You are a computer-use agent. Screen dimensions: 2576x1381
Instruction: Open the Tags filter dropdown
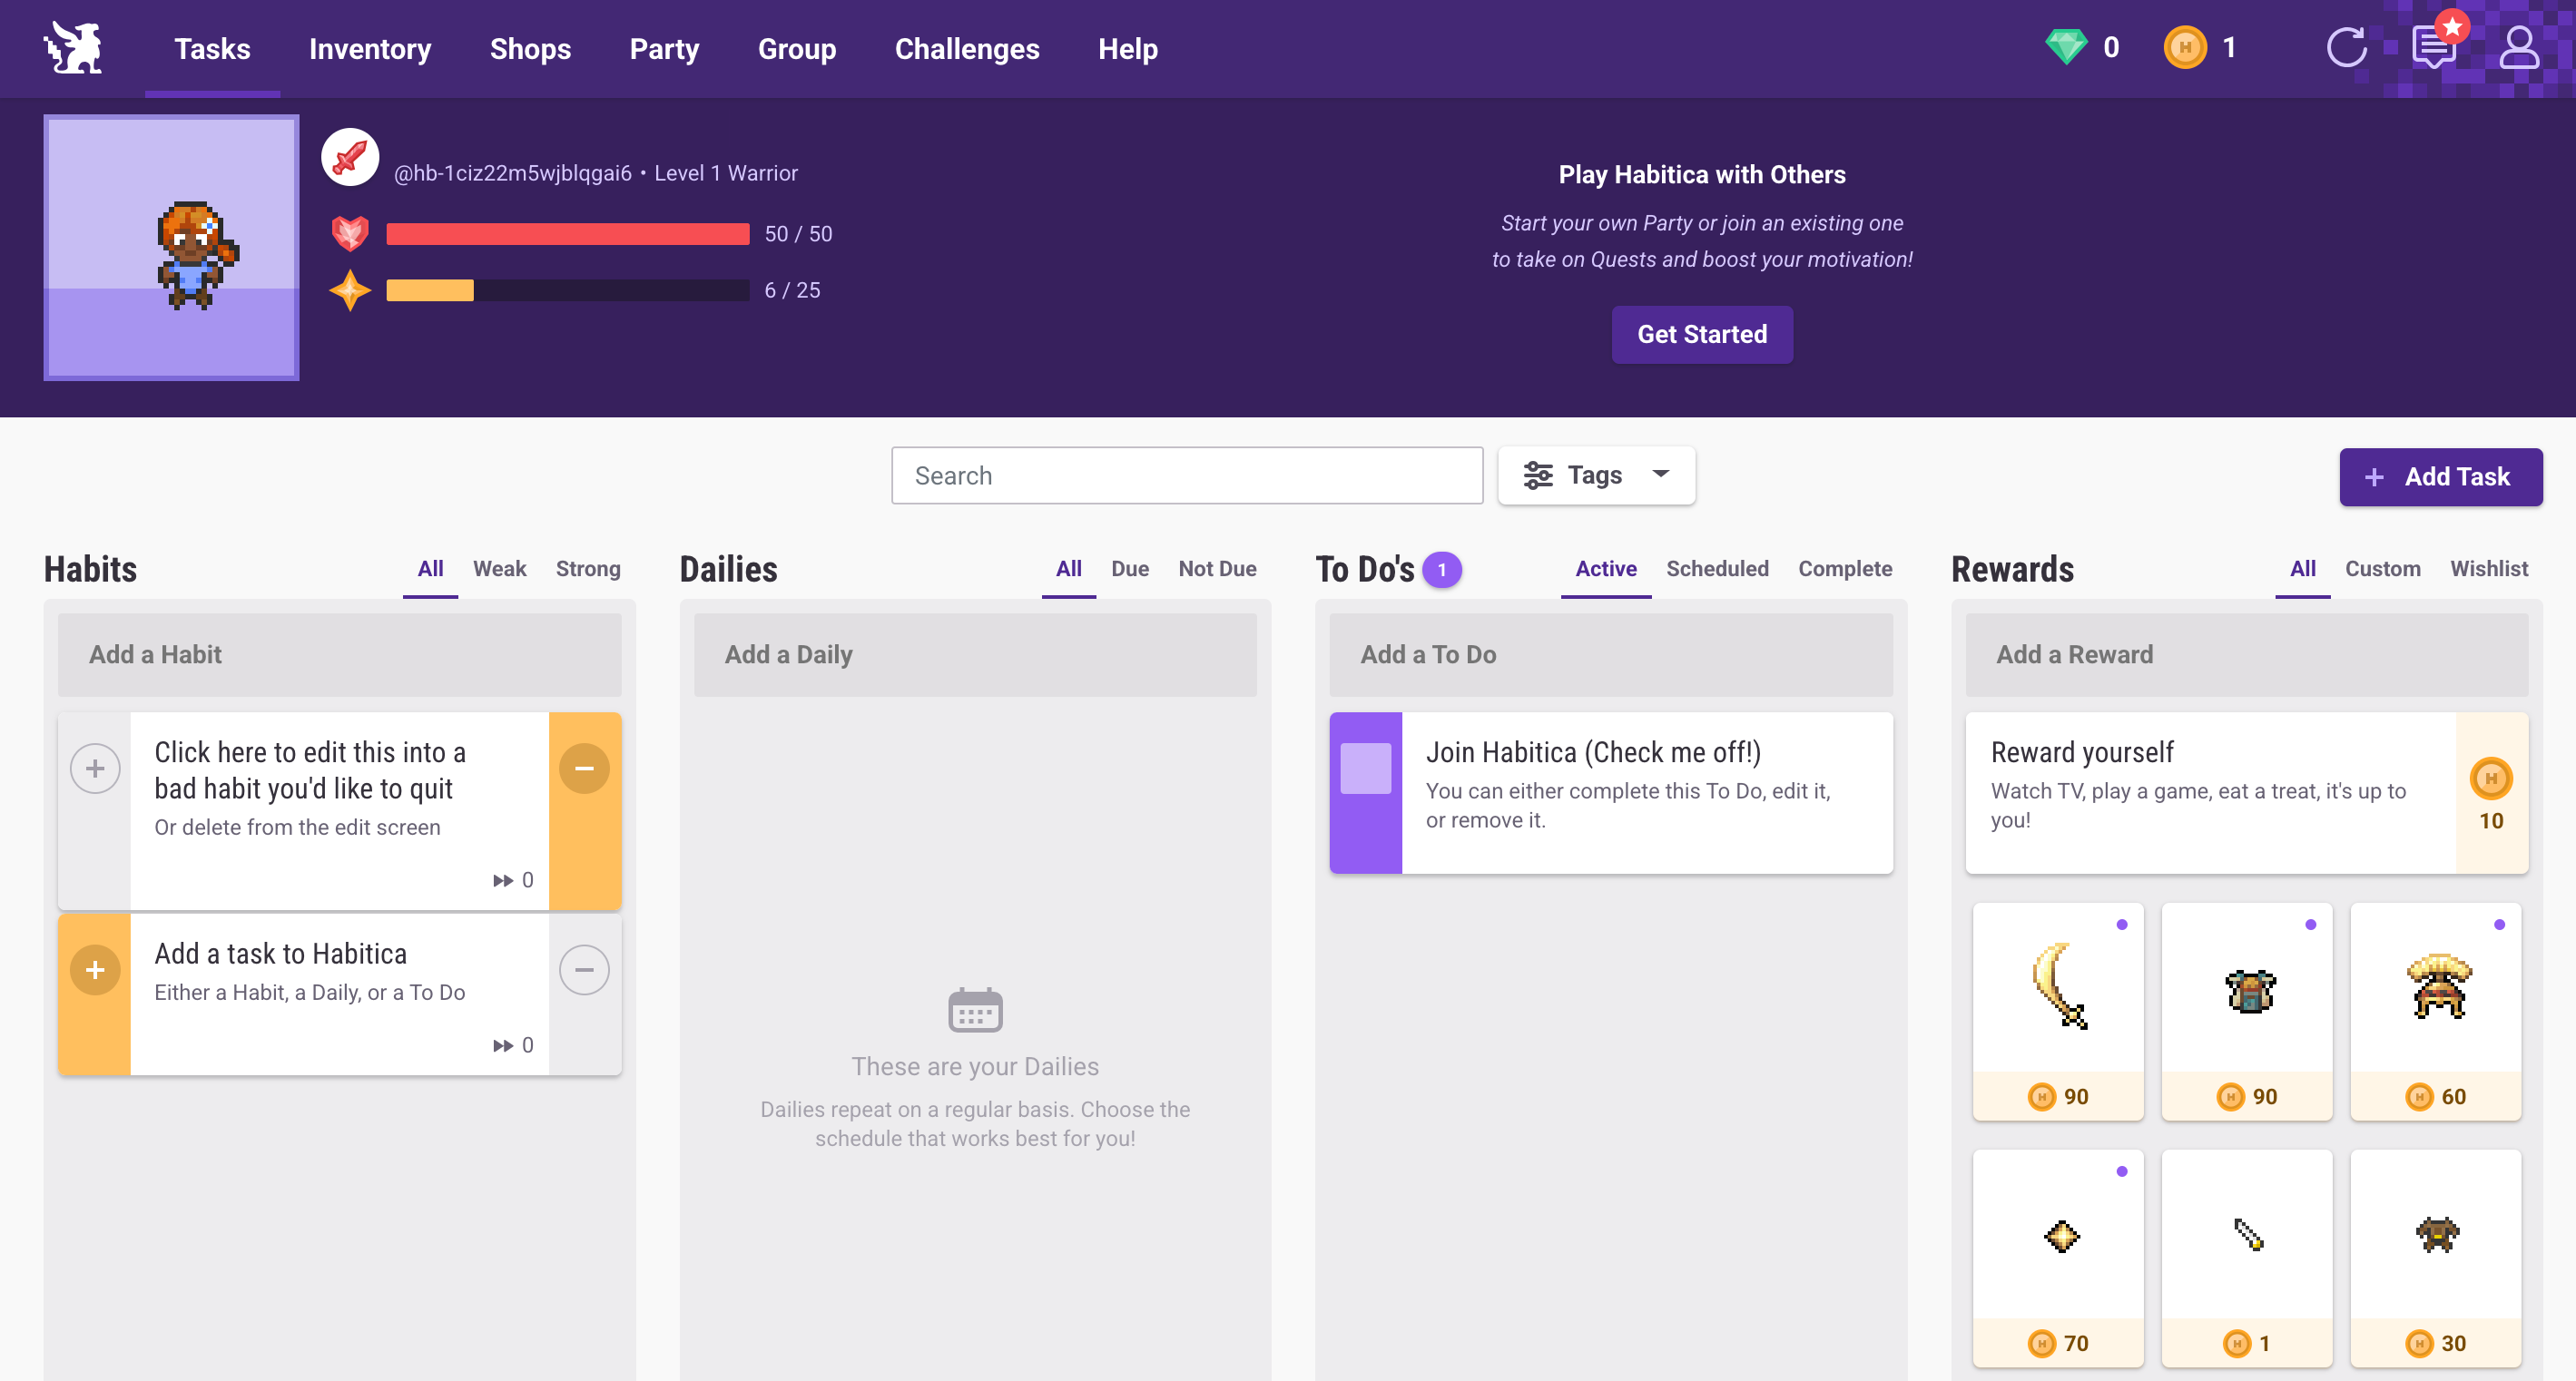pyautogui.click(x=1596, y=475)
